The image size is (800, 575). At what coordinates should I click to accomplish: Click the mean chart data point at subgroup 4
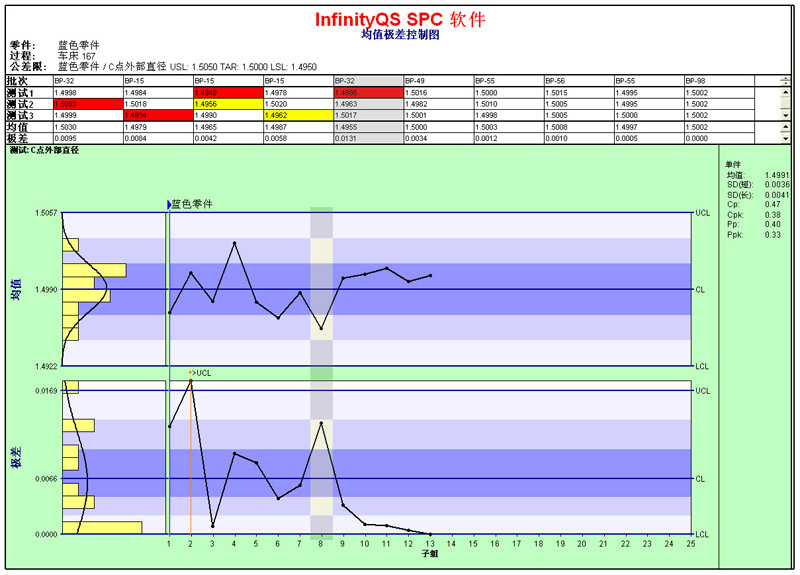point(234,243)
